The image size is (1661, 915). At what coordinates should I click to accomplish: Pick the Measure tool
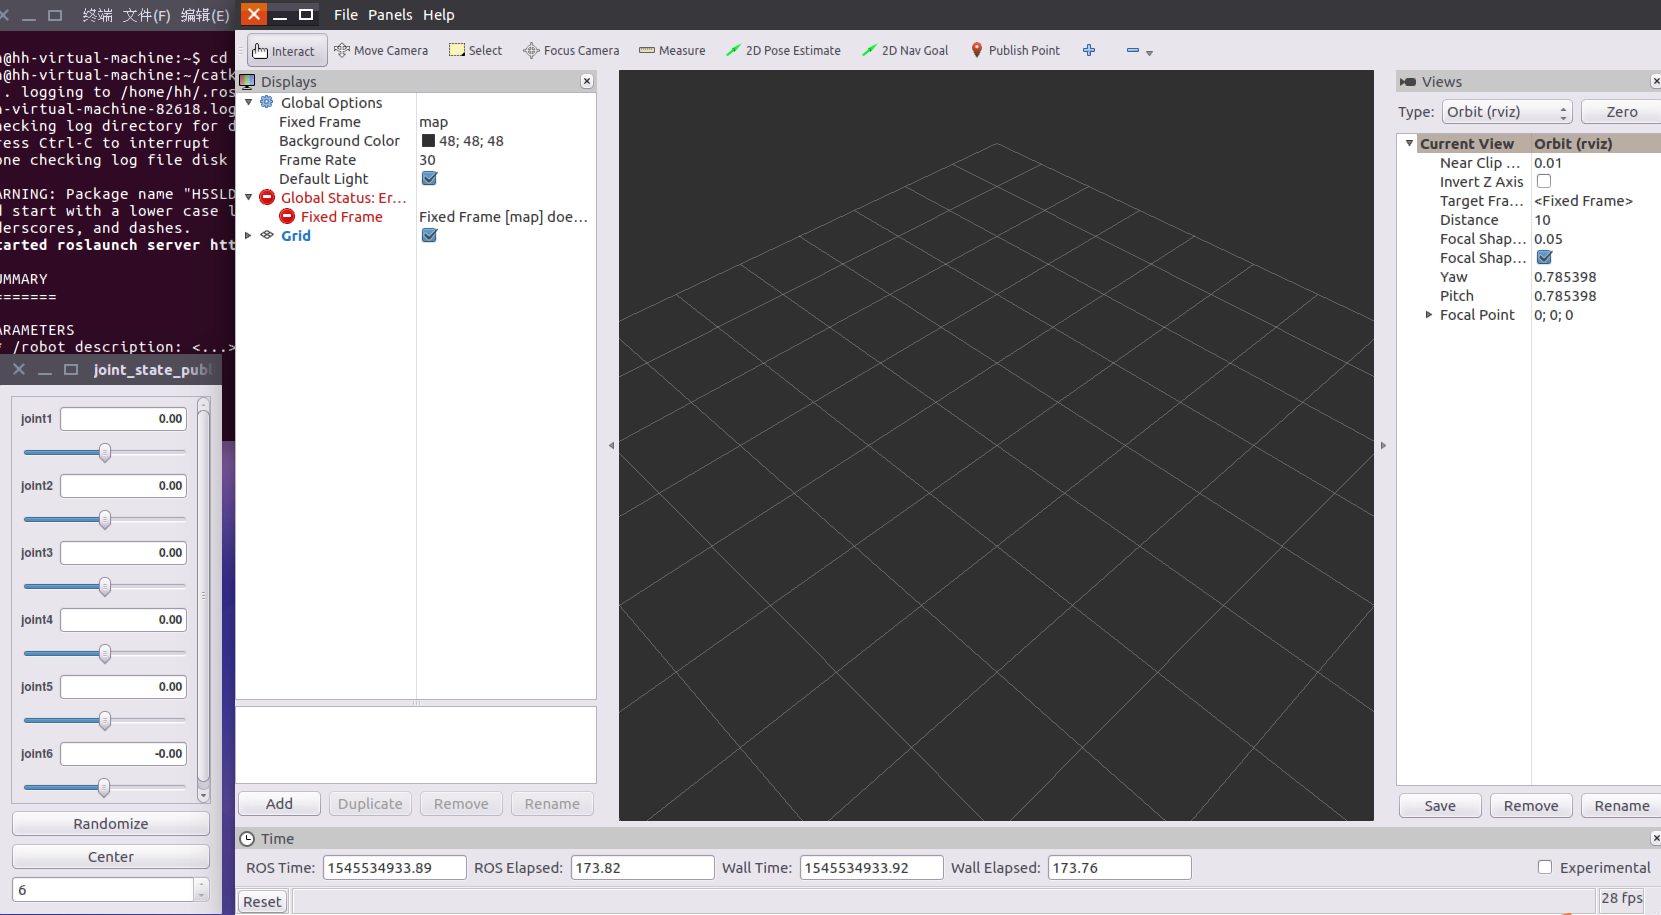point(672,51)
